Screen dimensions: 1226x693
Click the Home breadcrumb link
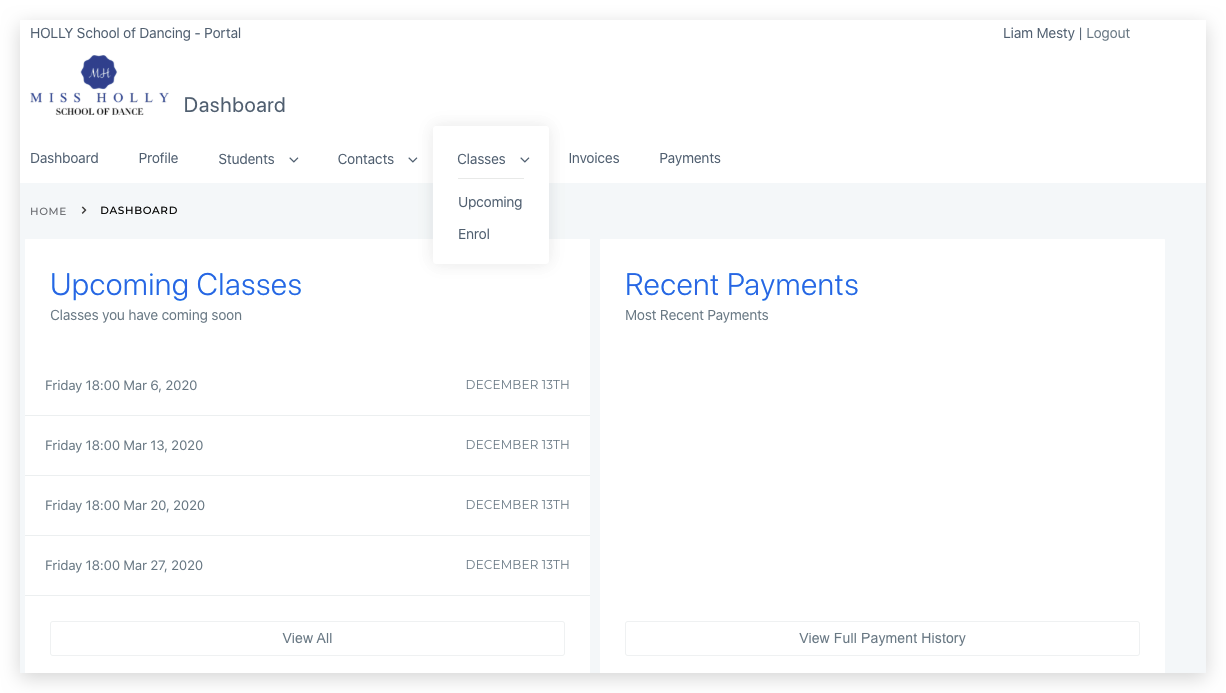(x=48, y=211)
